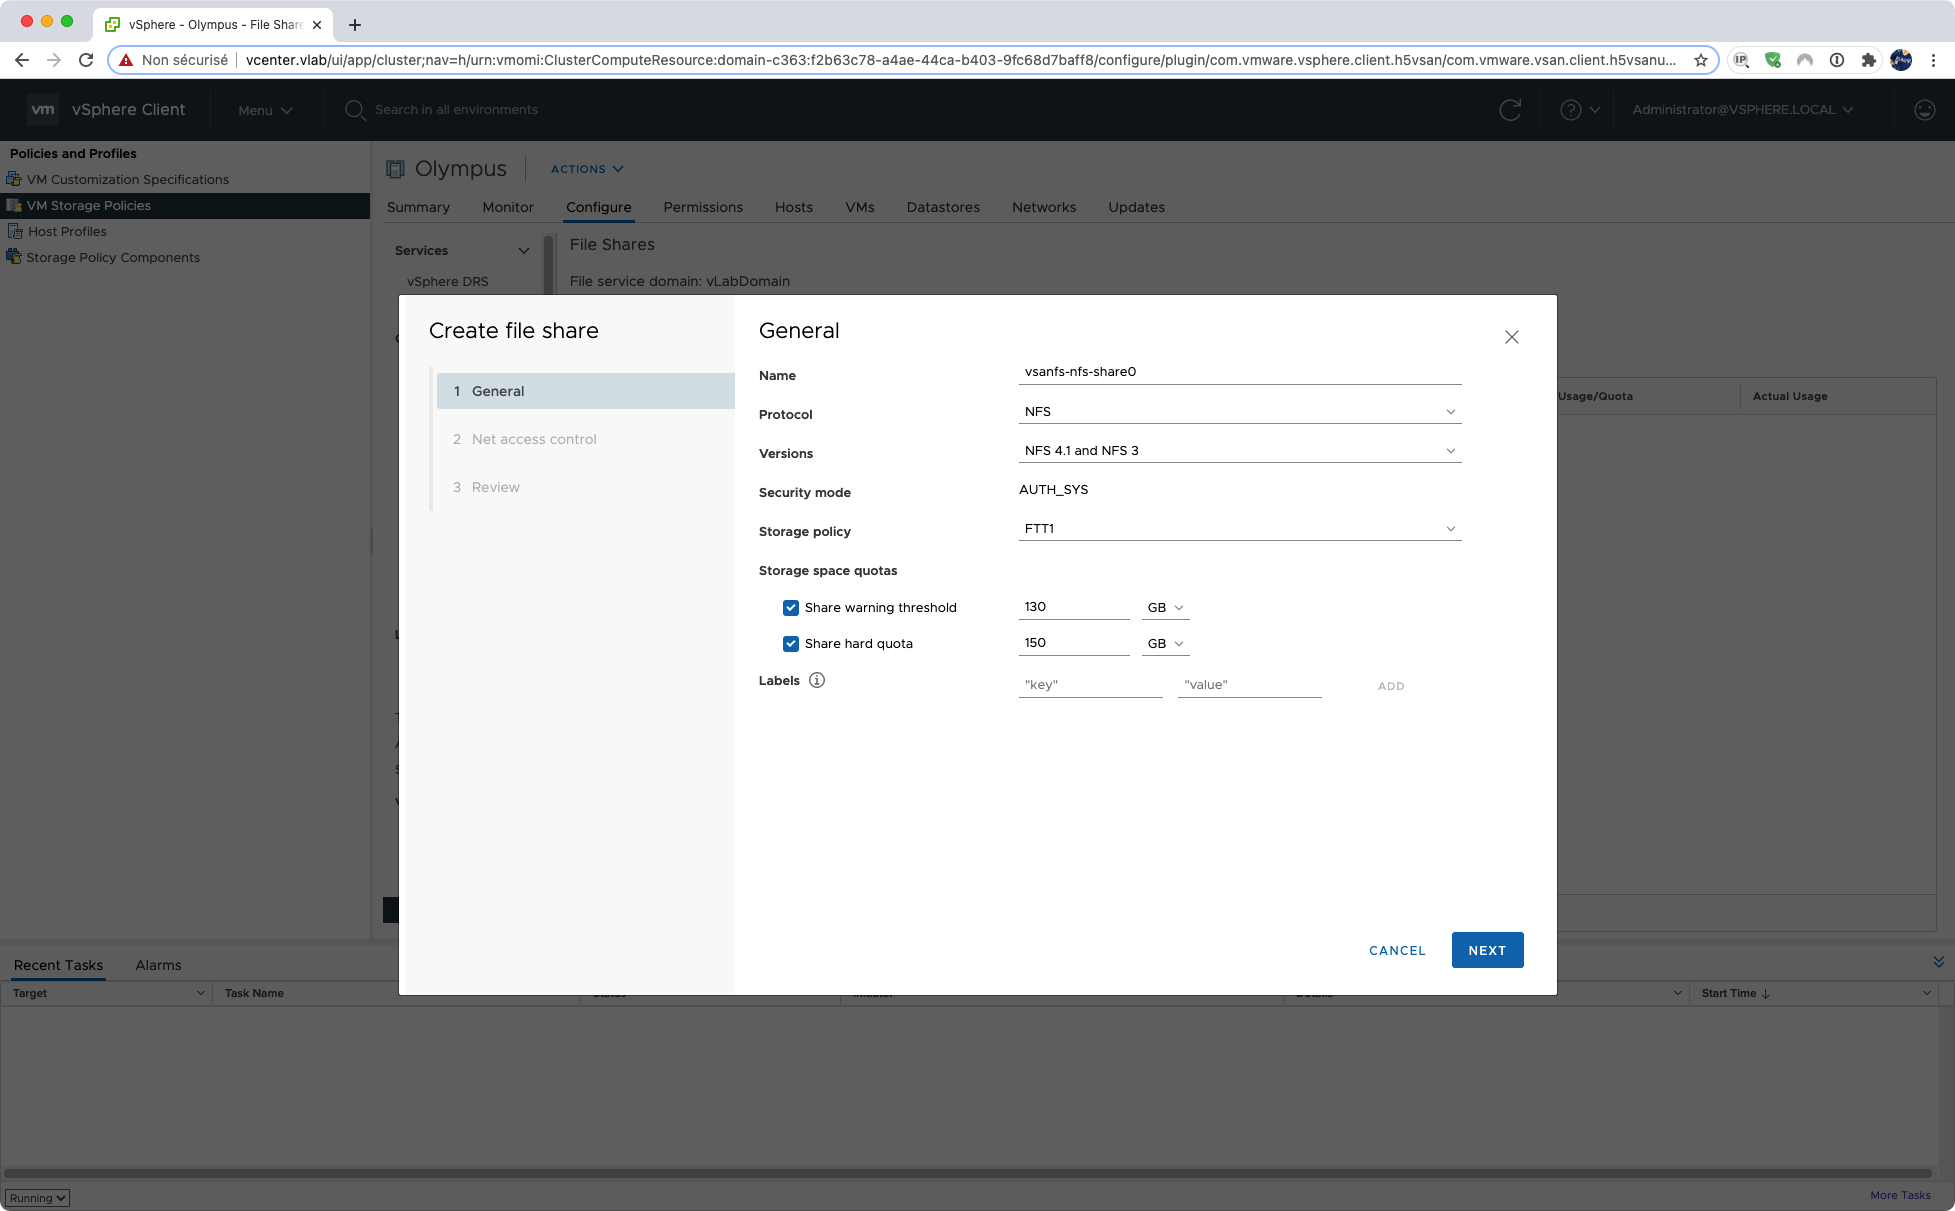Click the ADD label button
The width and height of the screenshot is (1955, 1211).
coord(1391,686)
